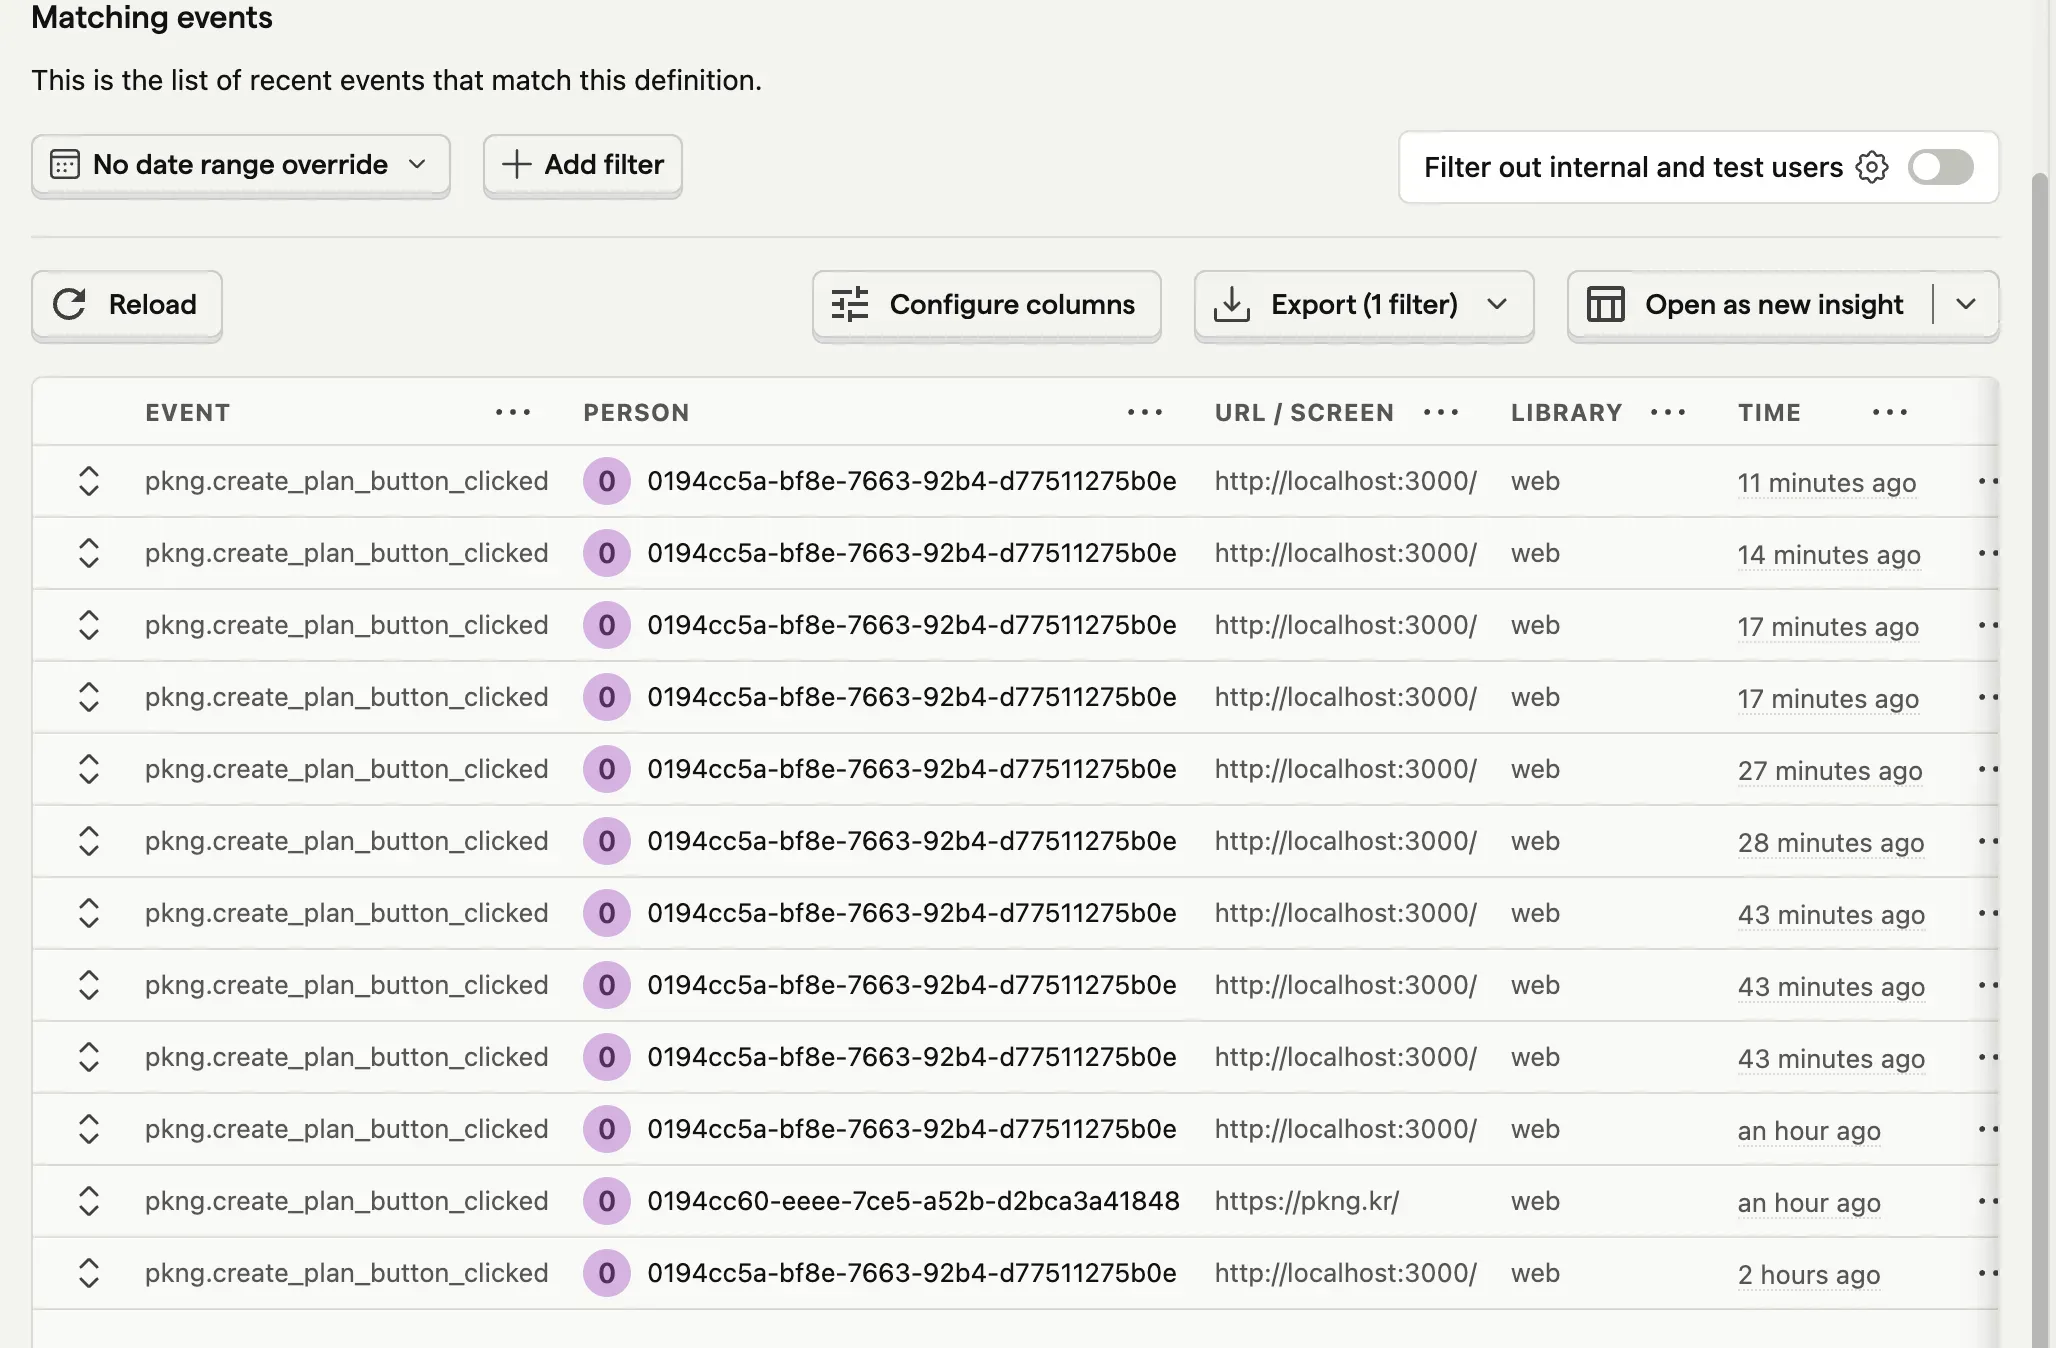Open TIME column three-dot options
This screenshot has width=2056, height=1348.
coord(1890,412)
